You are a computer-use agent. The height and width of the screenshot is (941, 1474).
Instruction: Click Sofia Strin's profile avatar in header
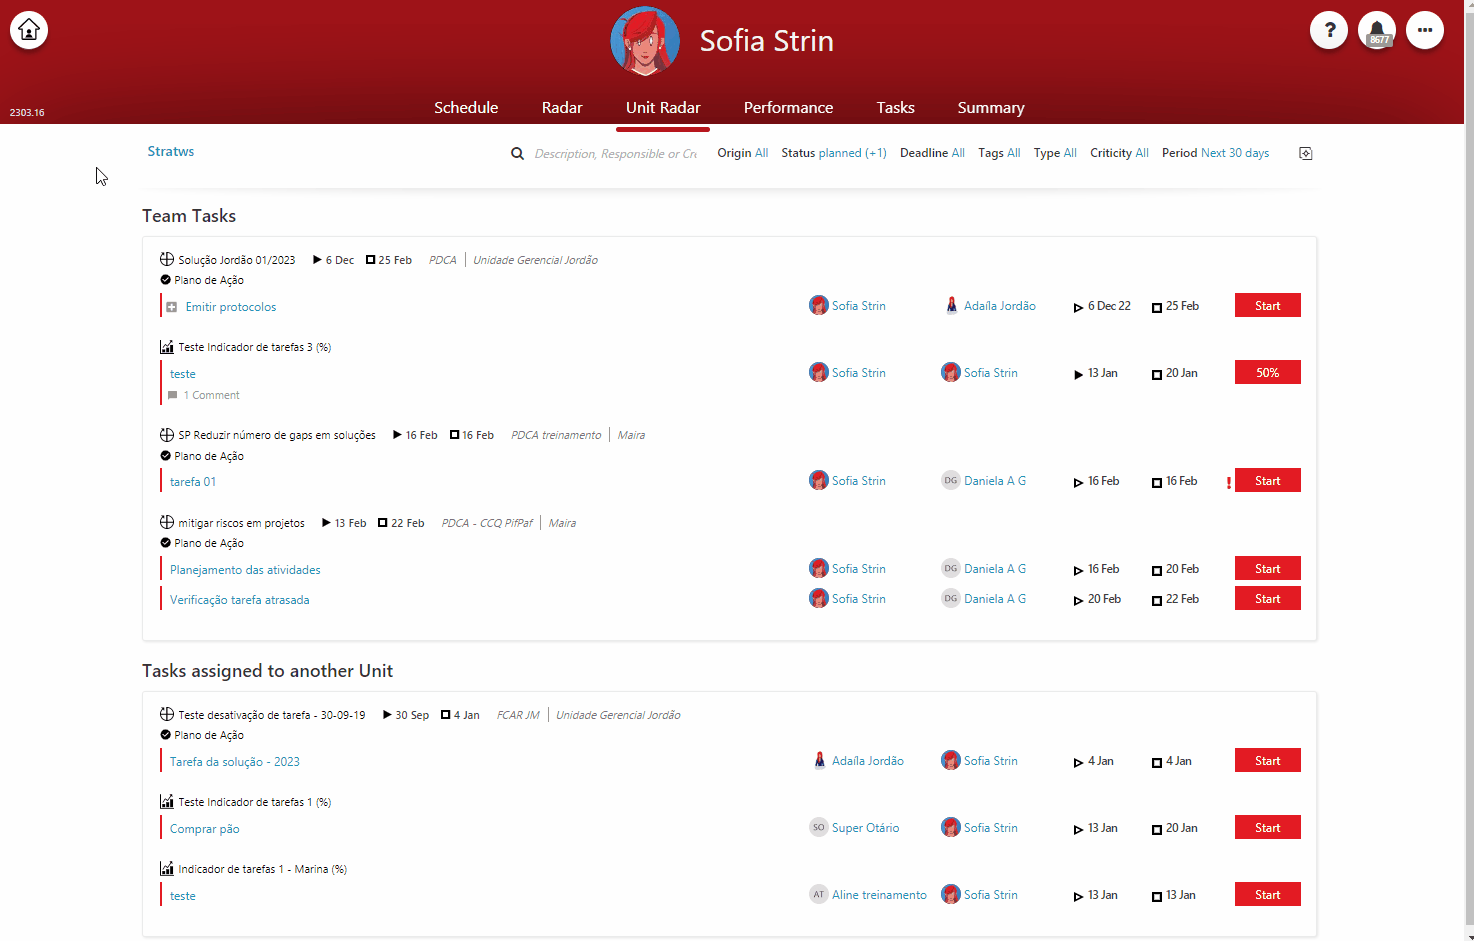coord(645,41)
